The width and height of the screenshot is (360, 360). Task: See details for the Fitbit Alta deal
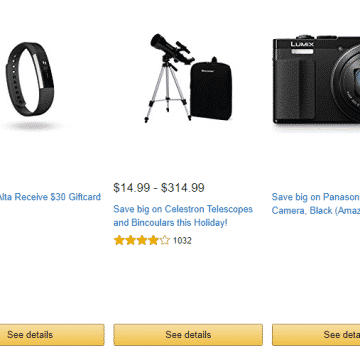tap(52, 335)
